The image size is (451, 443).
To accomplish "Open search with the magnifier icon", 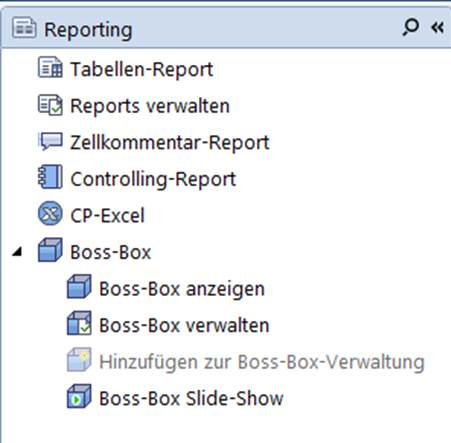I will 410,27.
